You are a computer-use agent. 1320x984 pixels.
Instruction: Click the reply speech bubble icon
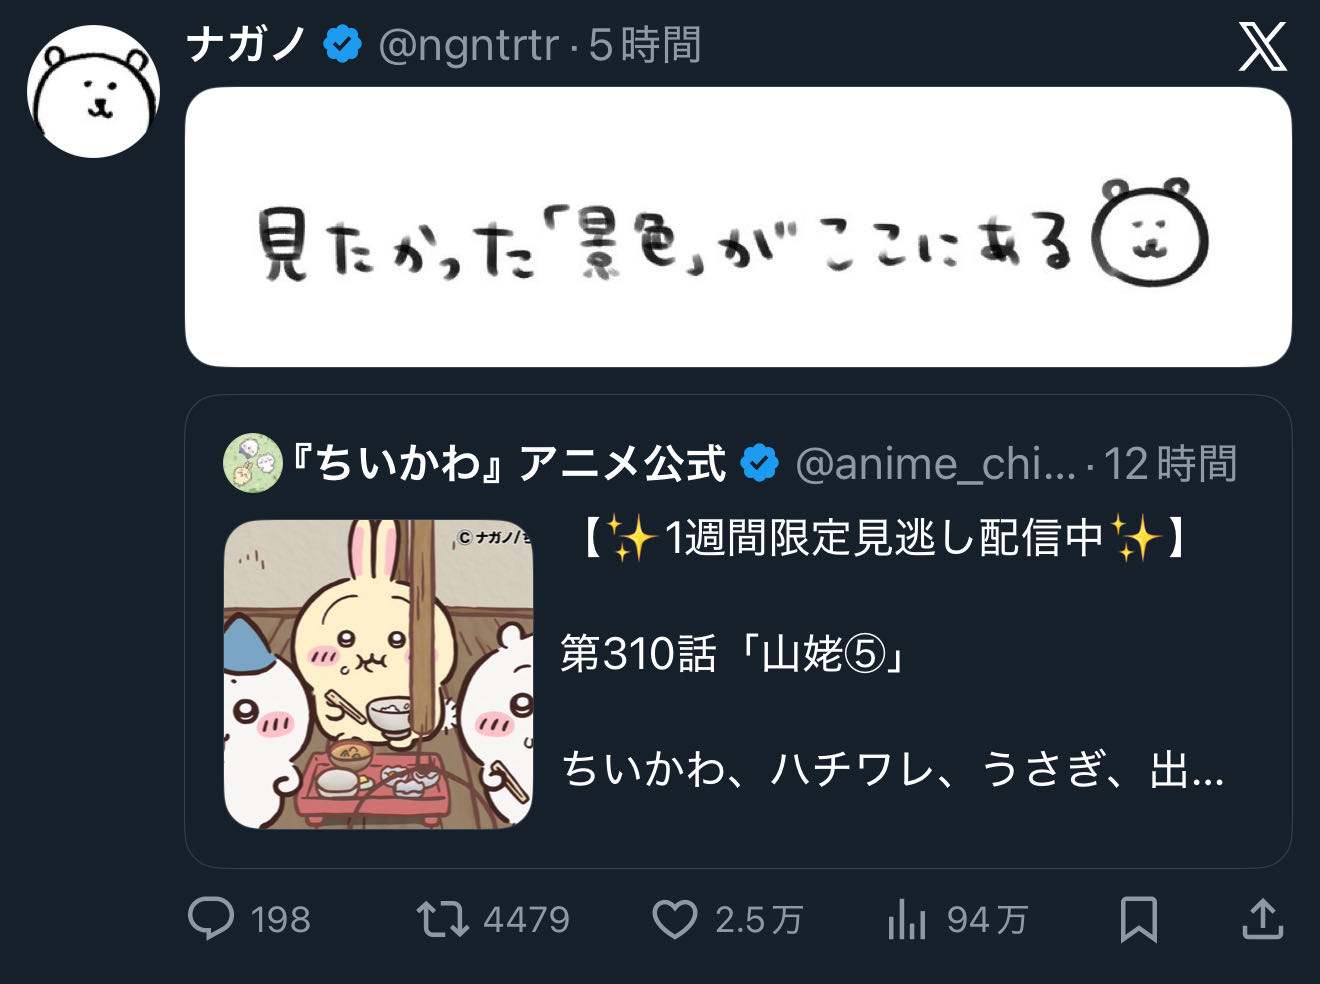click(x=211, y=918)
